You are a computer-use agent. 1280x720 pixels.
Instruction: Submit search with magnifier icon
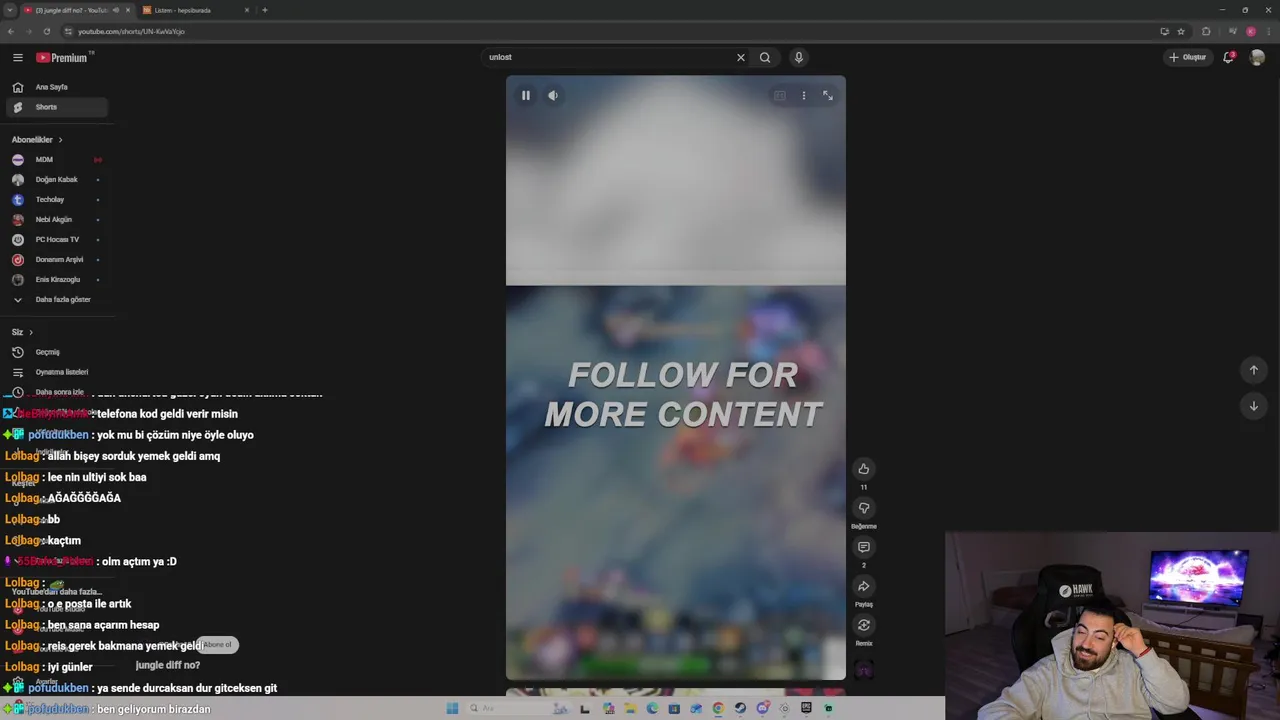[765, 57]
